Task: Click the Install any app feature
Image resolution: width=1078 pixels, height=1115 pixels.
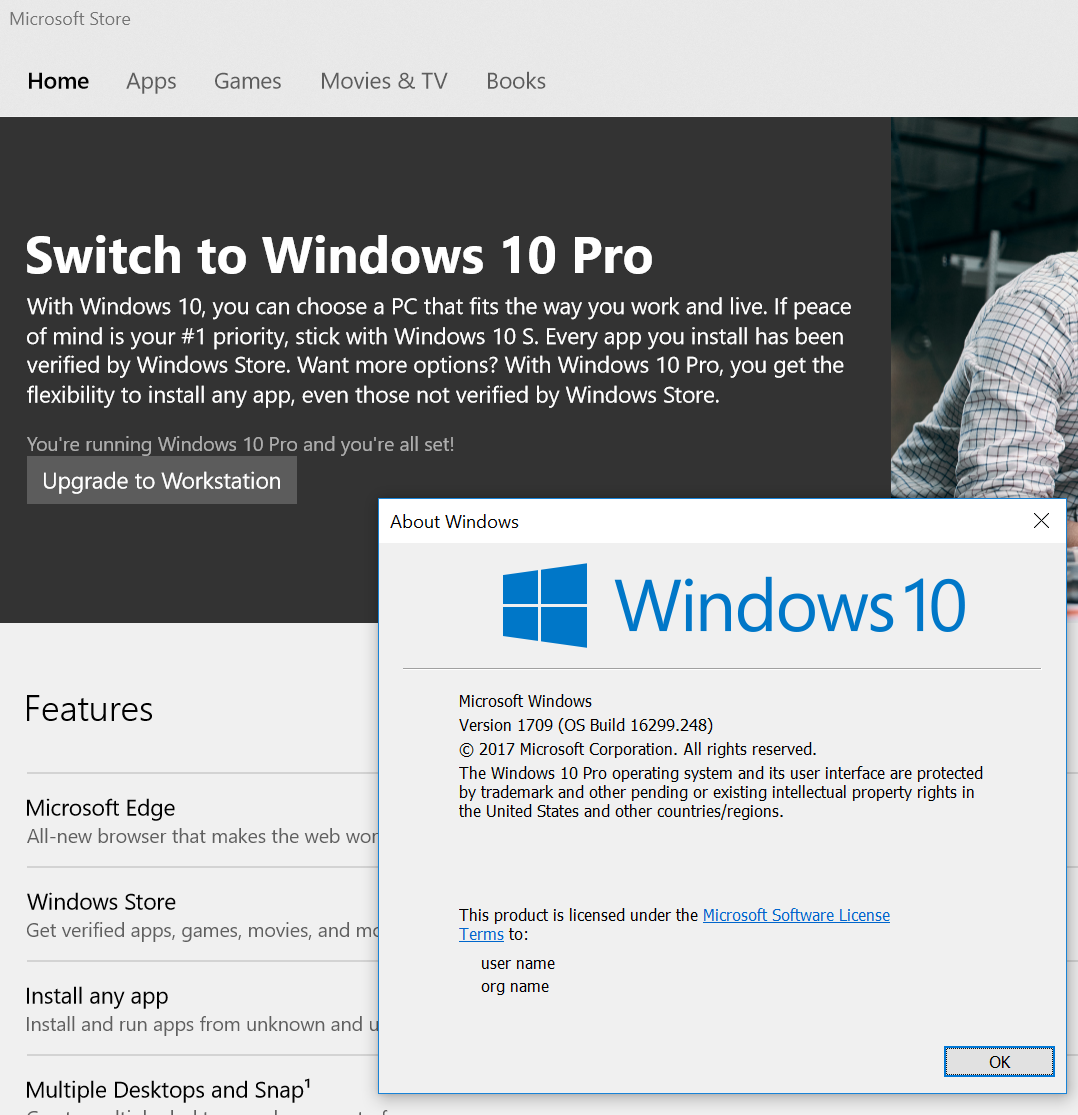Action: coord(97,996)
